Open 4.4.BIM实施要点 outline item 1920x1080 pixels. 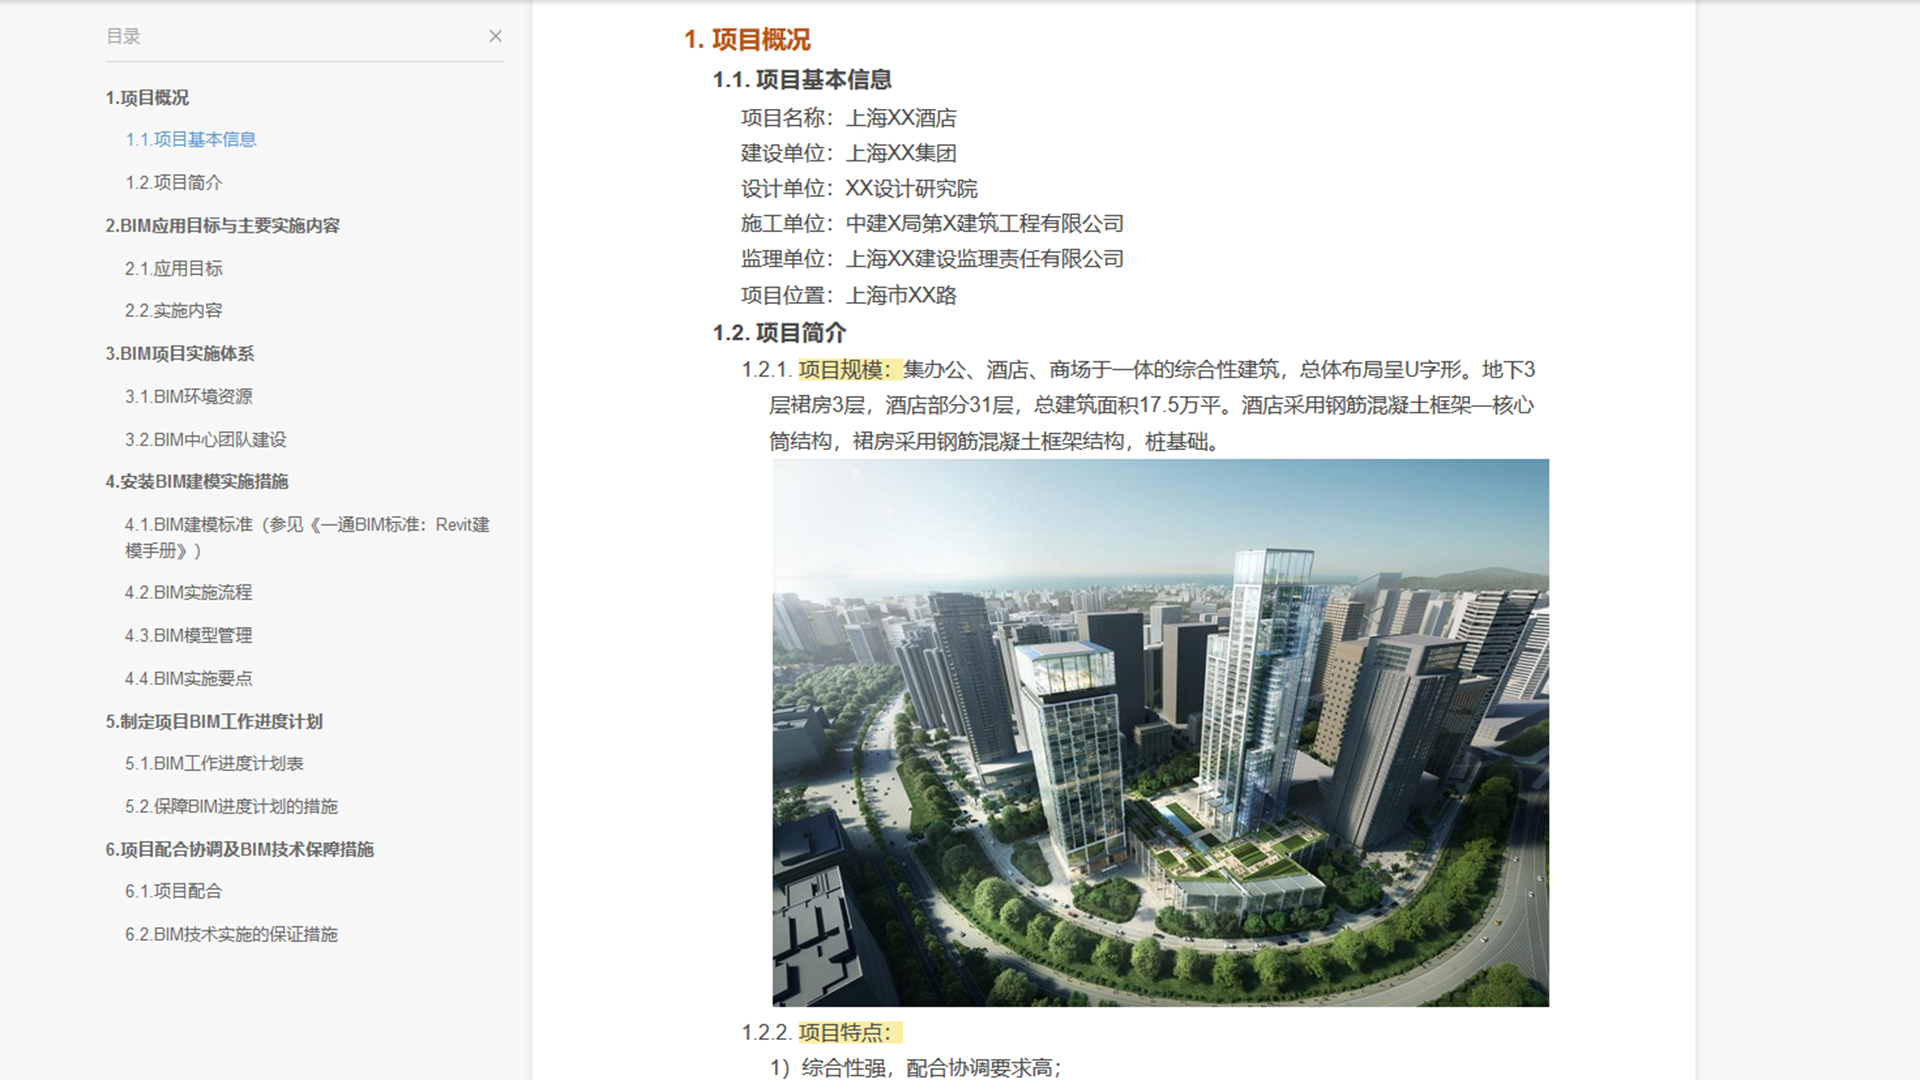(188, 679)
